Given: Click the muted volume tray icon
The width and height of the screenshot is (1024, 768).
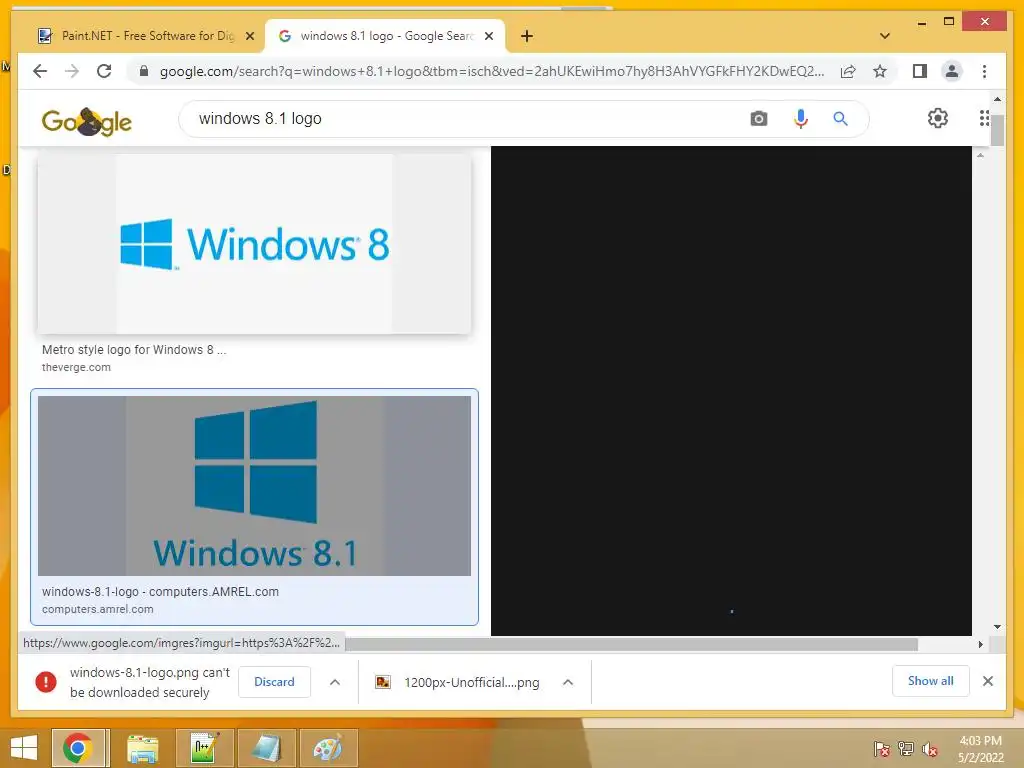Looking at the screenshot, I should 930,749.
